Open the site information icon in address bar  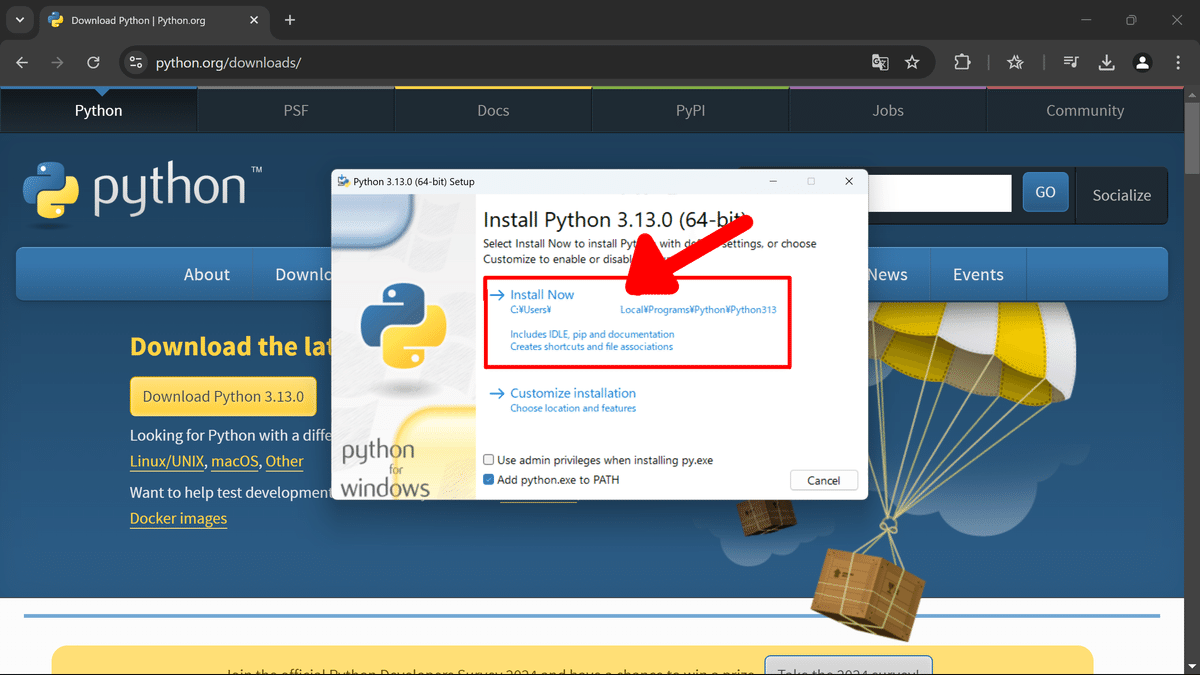(137, 62)
